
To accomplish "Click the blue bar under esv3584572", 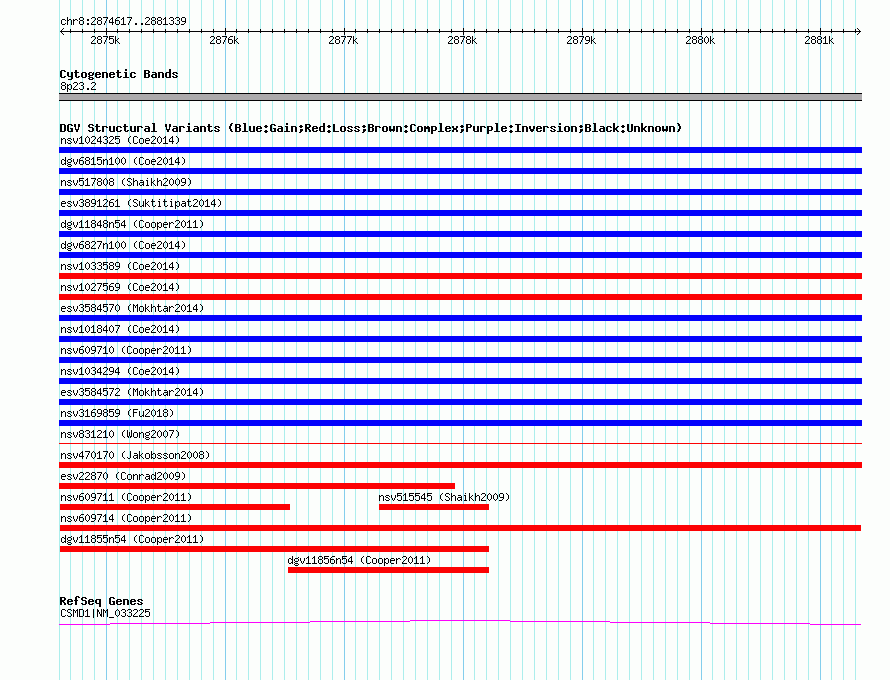I will 460,402.
